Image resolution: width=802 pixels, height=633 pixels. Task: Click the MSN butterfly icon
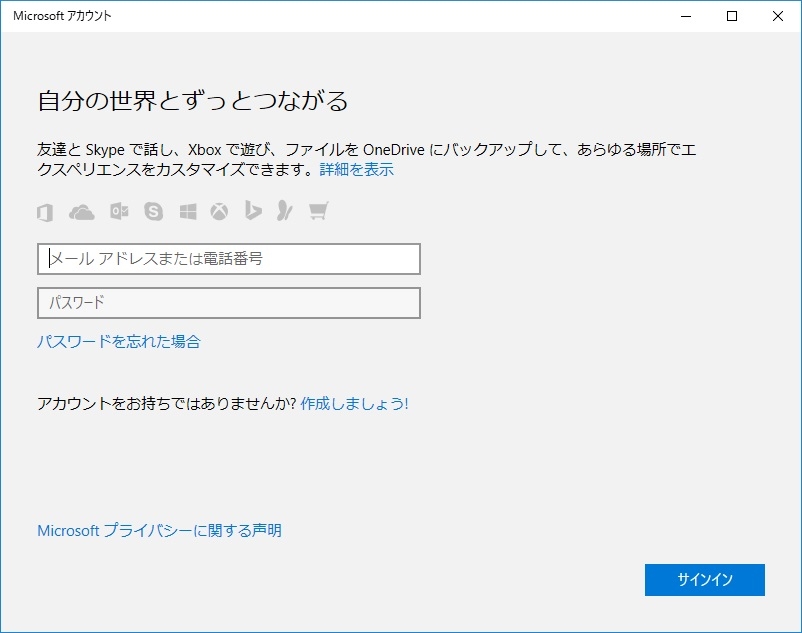(x=285, y=211)
